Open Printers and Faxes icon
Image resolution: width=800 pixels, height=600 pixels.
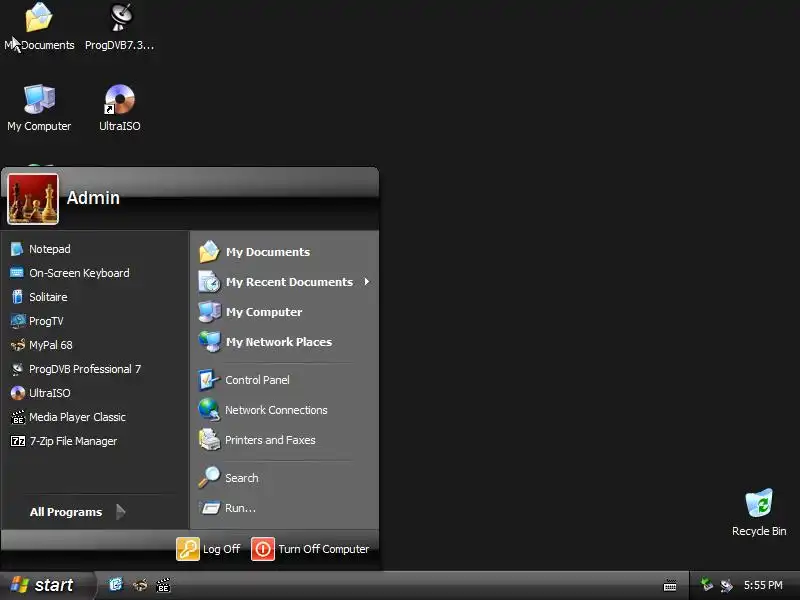coord(209,440)
